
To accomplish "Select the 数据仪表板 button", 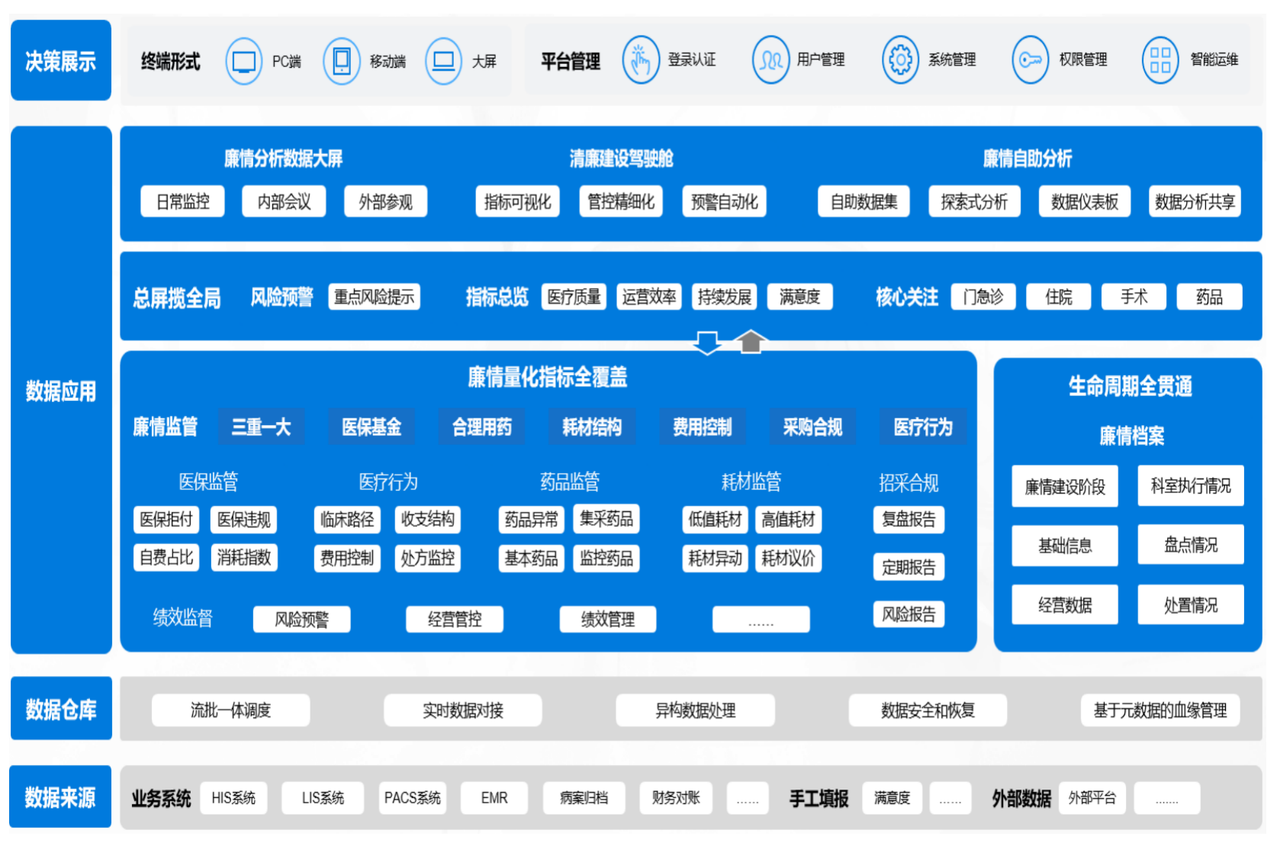I will pyautogui.click(x=1084, y=202).
